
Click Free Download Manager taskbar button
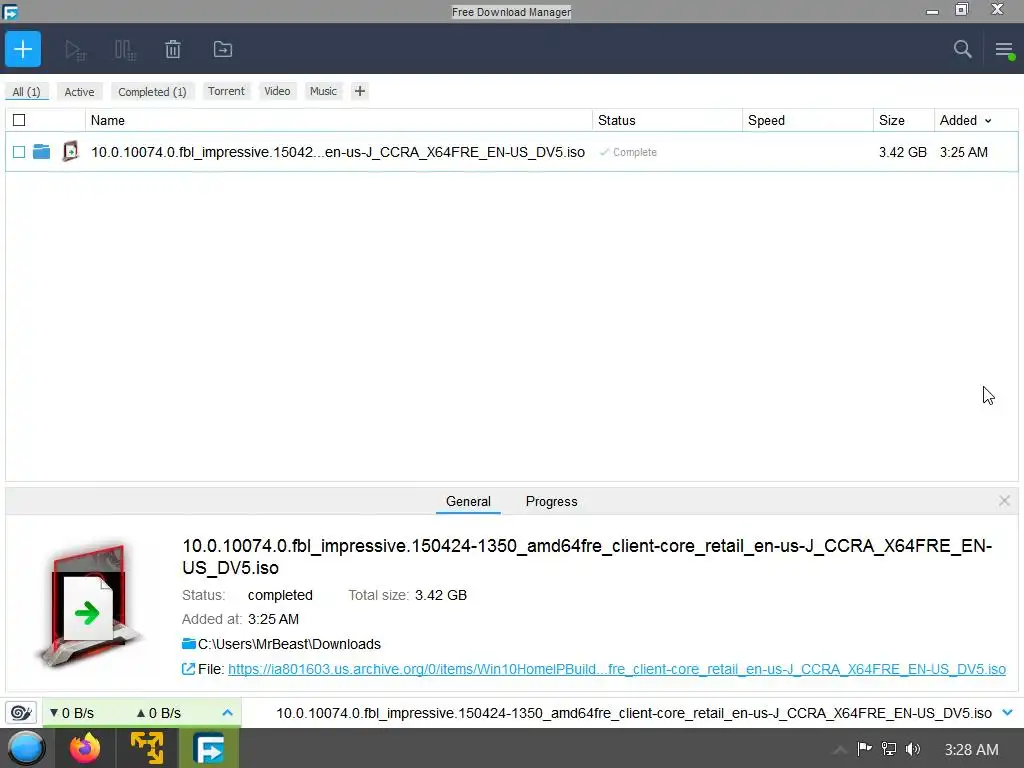pyautogui.click(x=208, y=748)
